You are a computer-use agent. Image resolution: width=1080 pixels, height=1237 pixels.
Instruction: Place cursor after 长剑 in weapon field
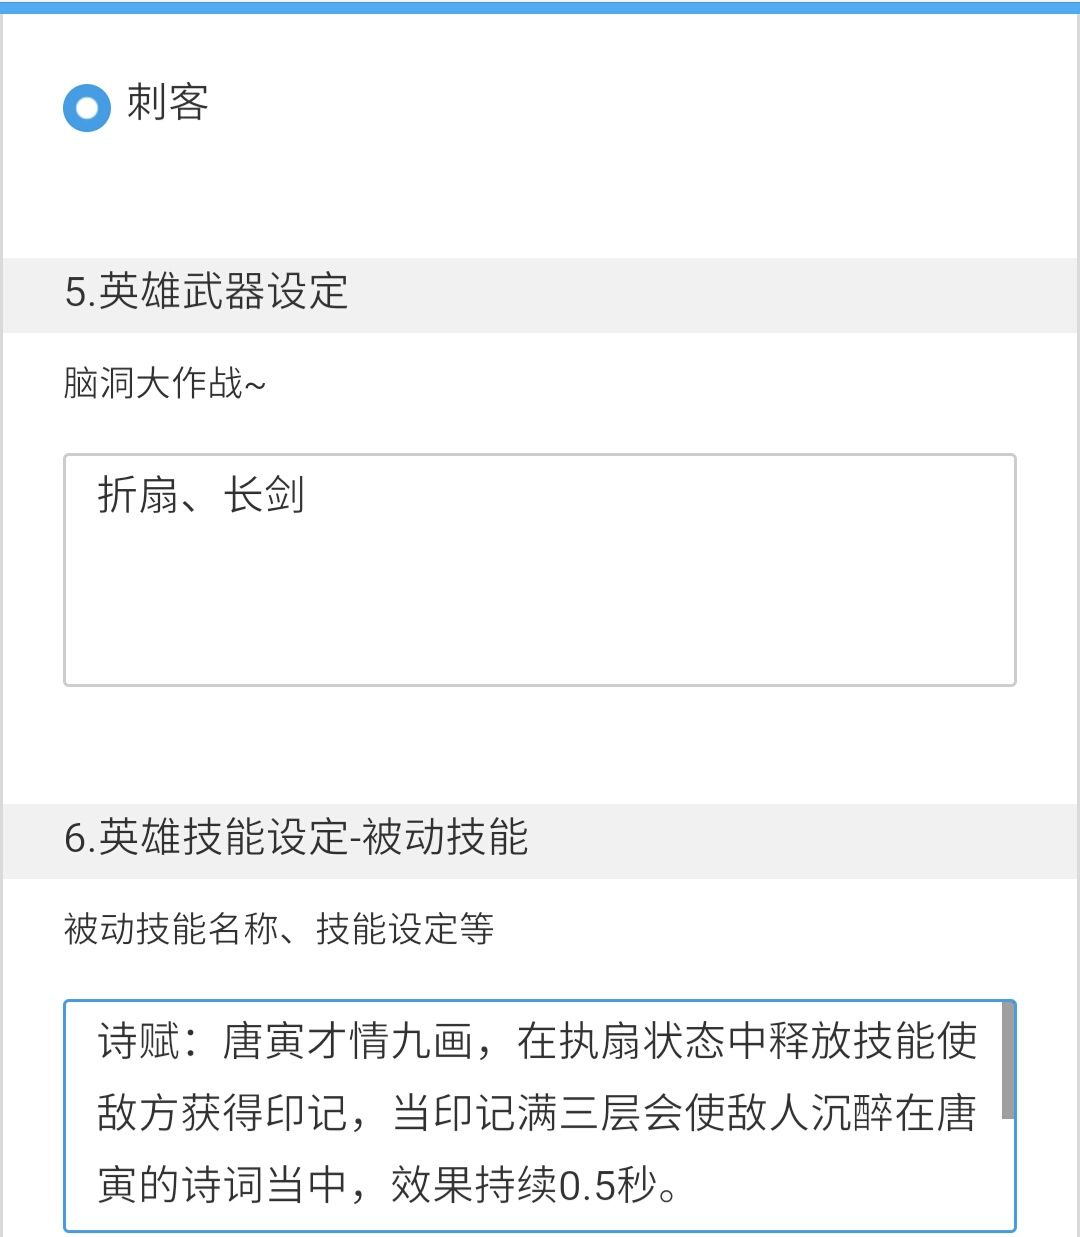pyautogui.click(x=308, y=496)
